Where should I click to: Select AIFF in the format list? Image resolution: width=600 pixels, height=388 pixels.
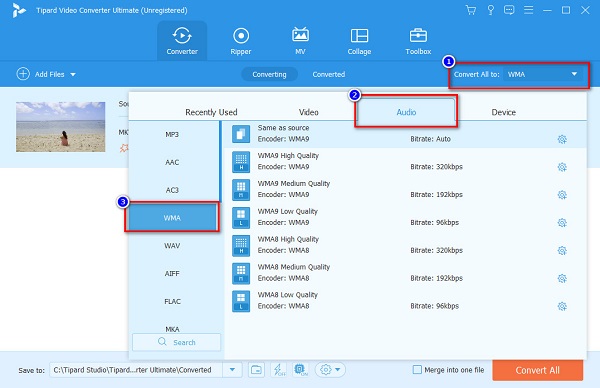coord(172,274)
